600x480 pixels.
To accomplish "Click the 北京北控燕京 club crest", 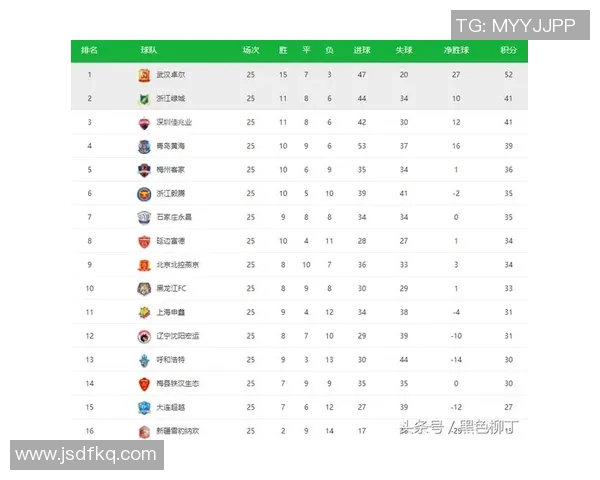I will click(144, 265).
